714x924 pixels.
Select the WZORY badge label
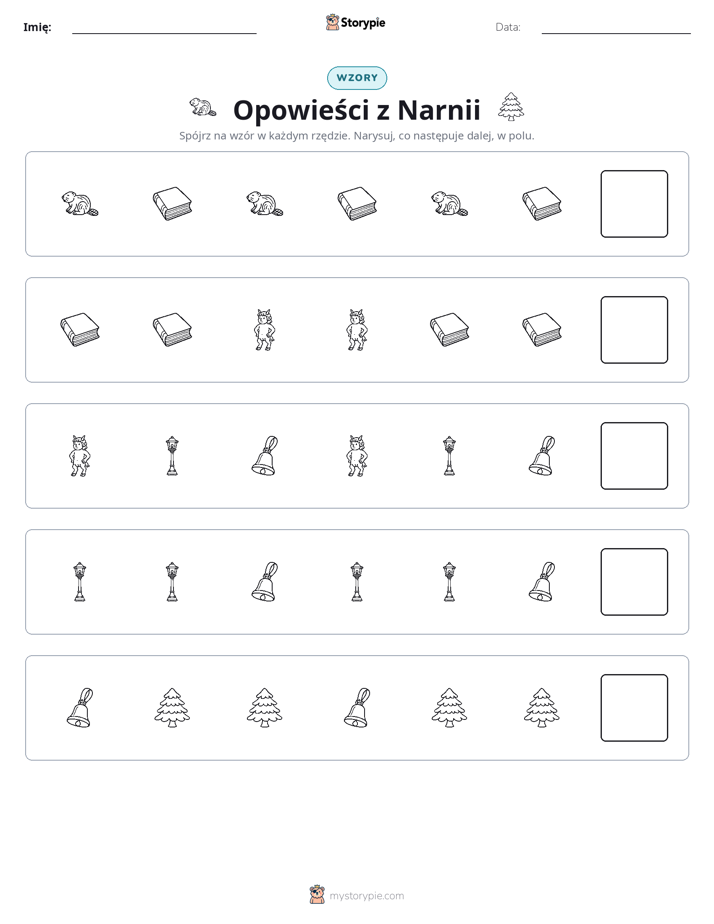pos(357,78)
